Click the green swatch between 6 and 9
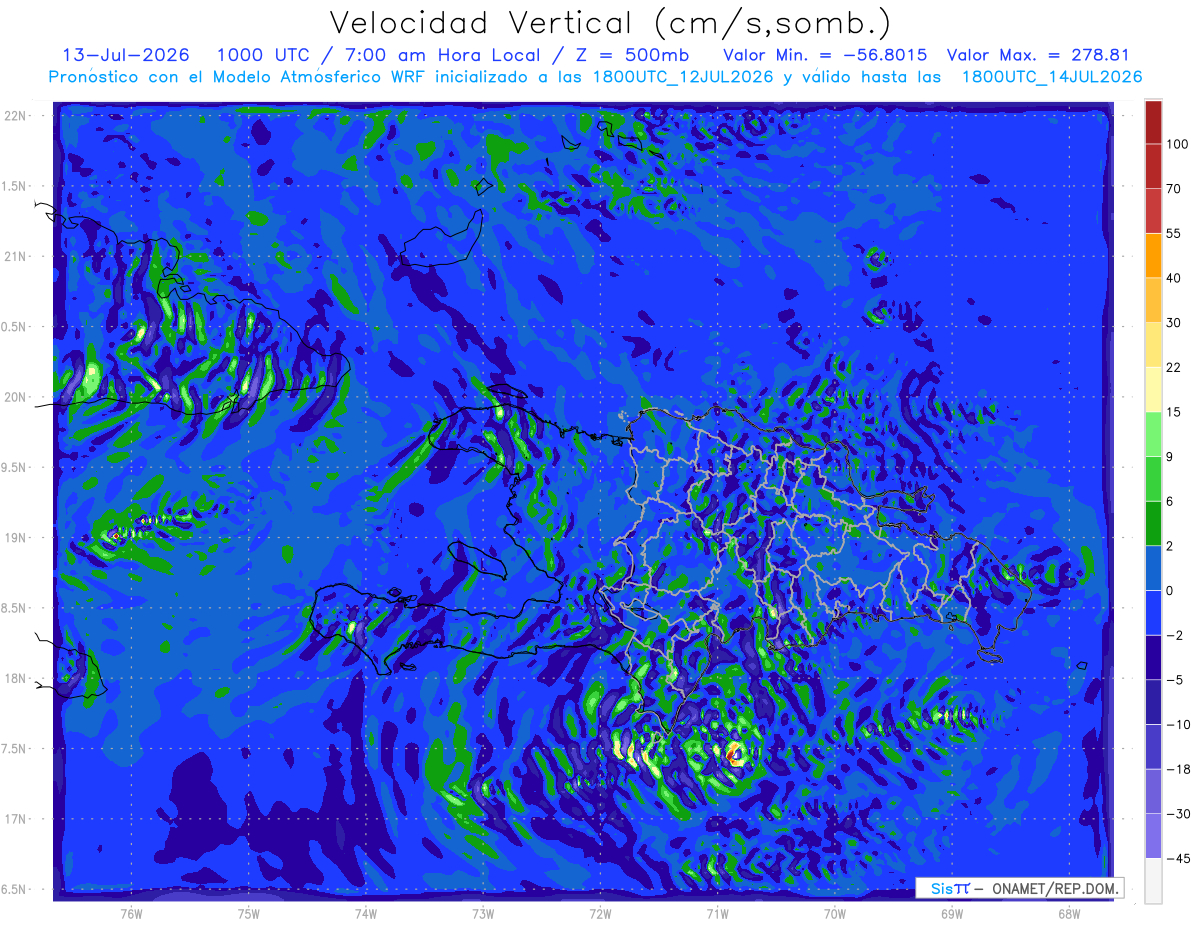This screenshot has height=927, width=1200. 1153,478
